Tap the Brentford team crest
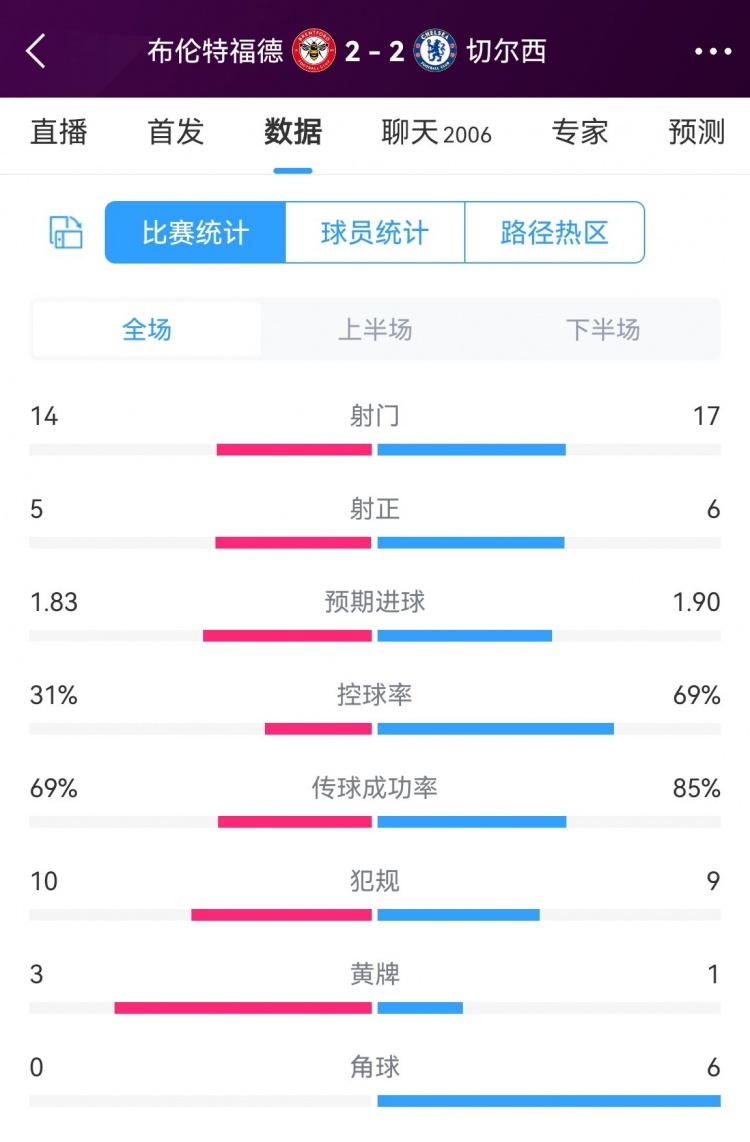The width and height of the screenshot is (750, 1142). (x=314, y=51)
